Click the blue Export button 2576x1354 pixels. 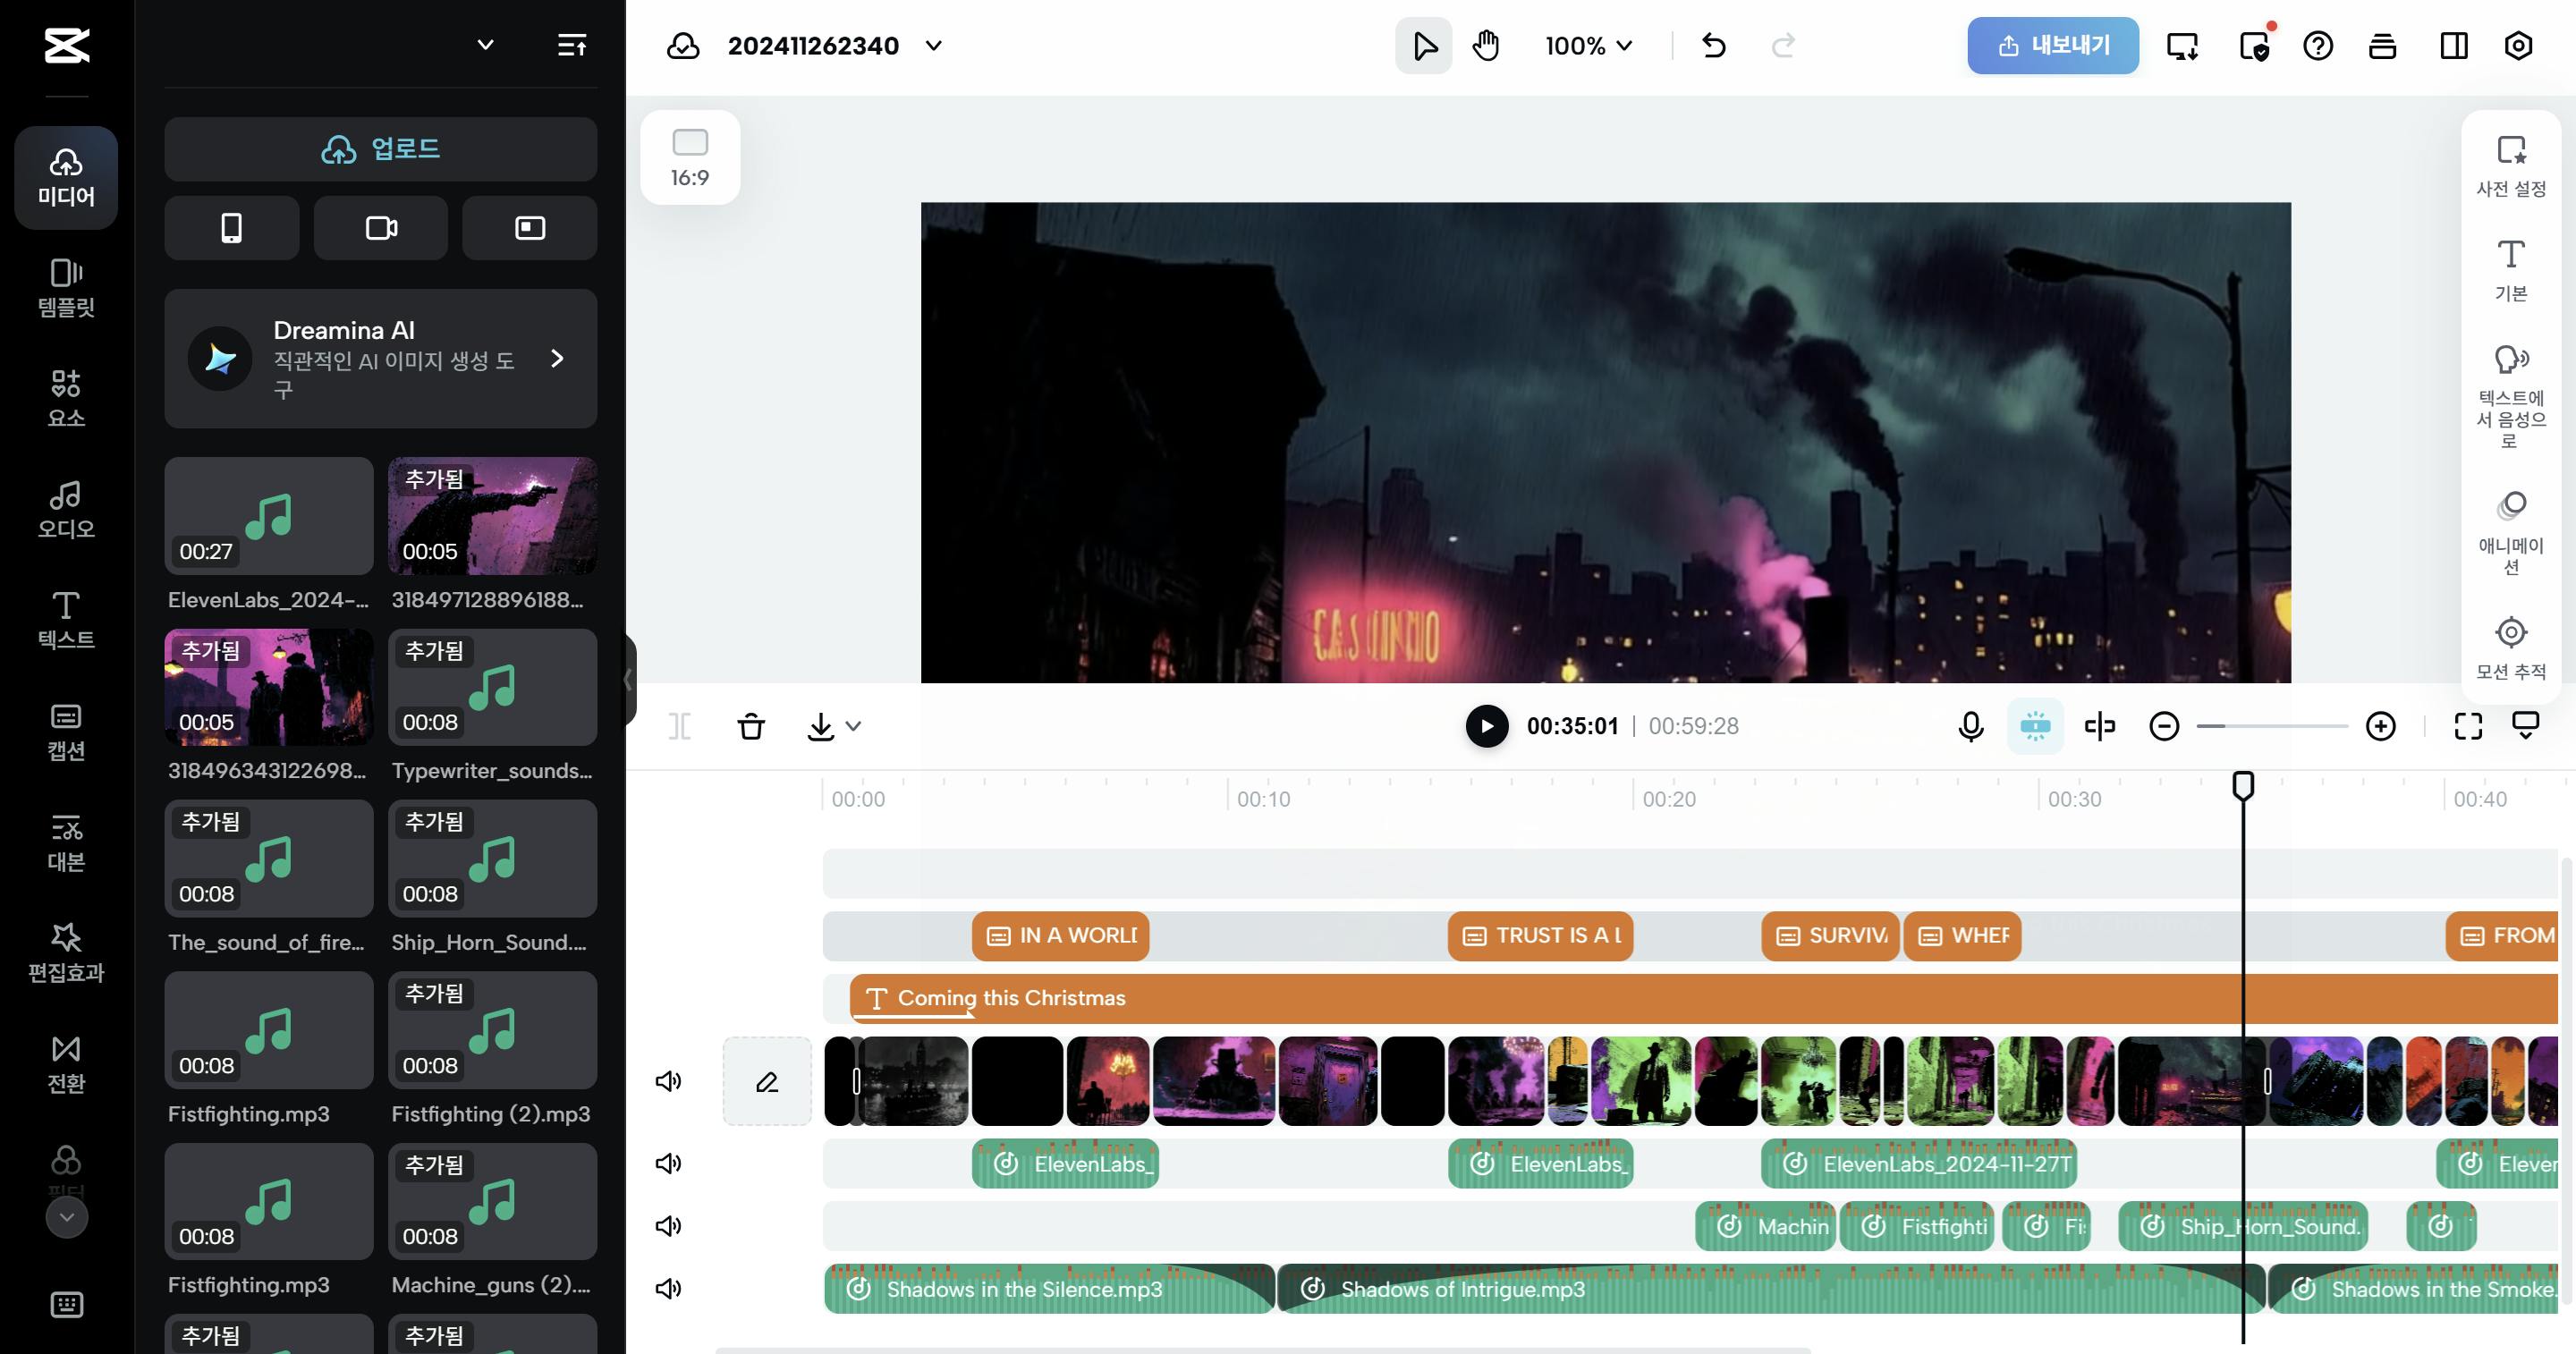pos(2052,46)
